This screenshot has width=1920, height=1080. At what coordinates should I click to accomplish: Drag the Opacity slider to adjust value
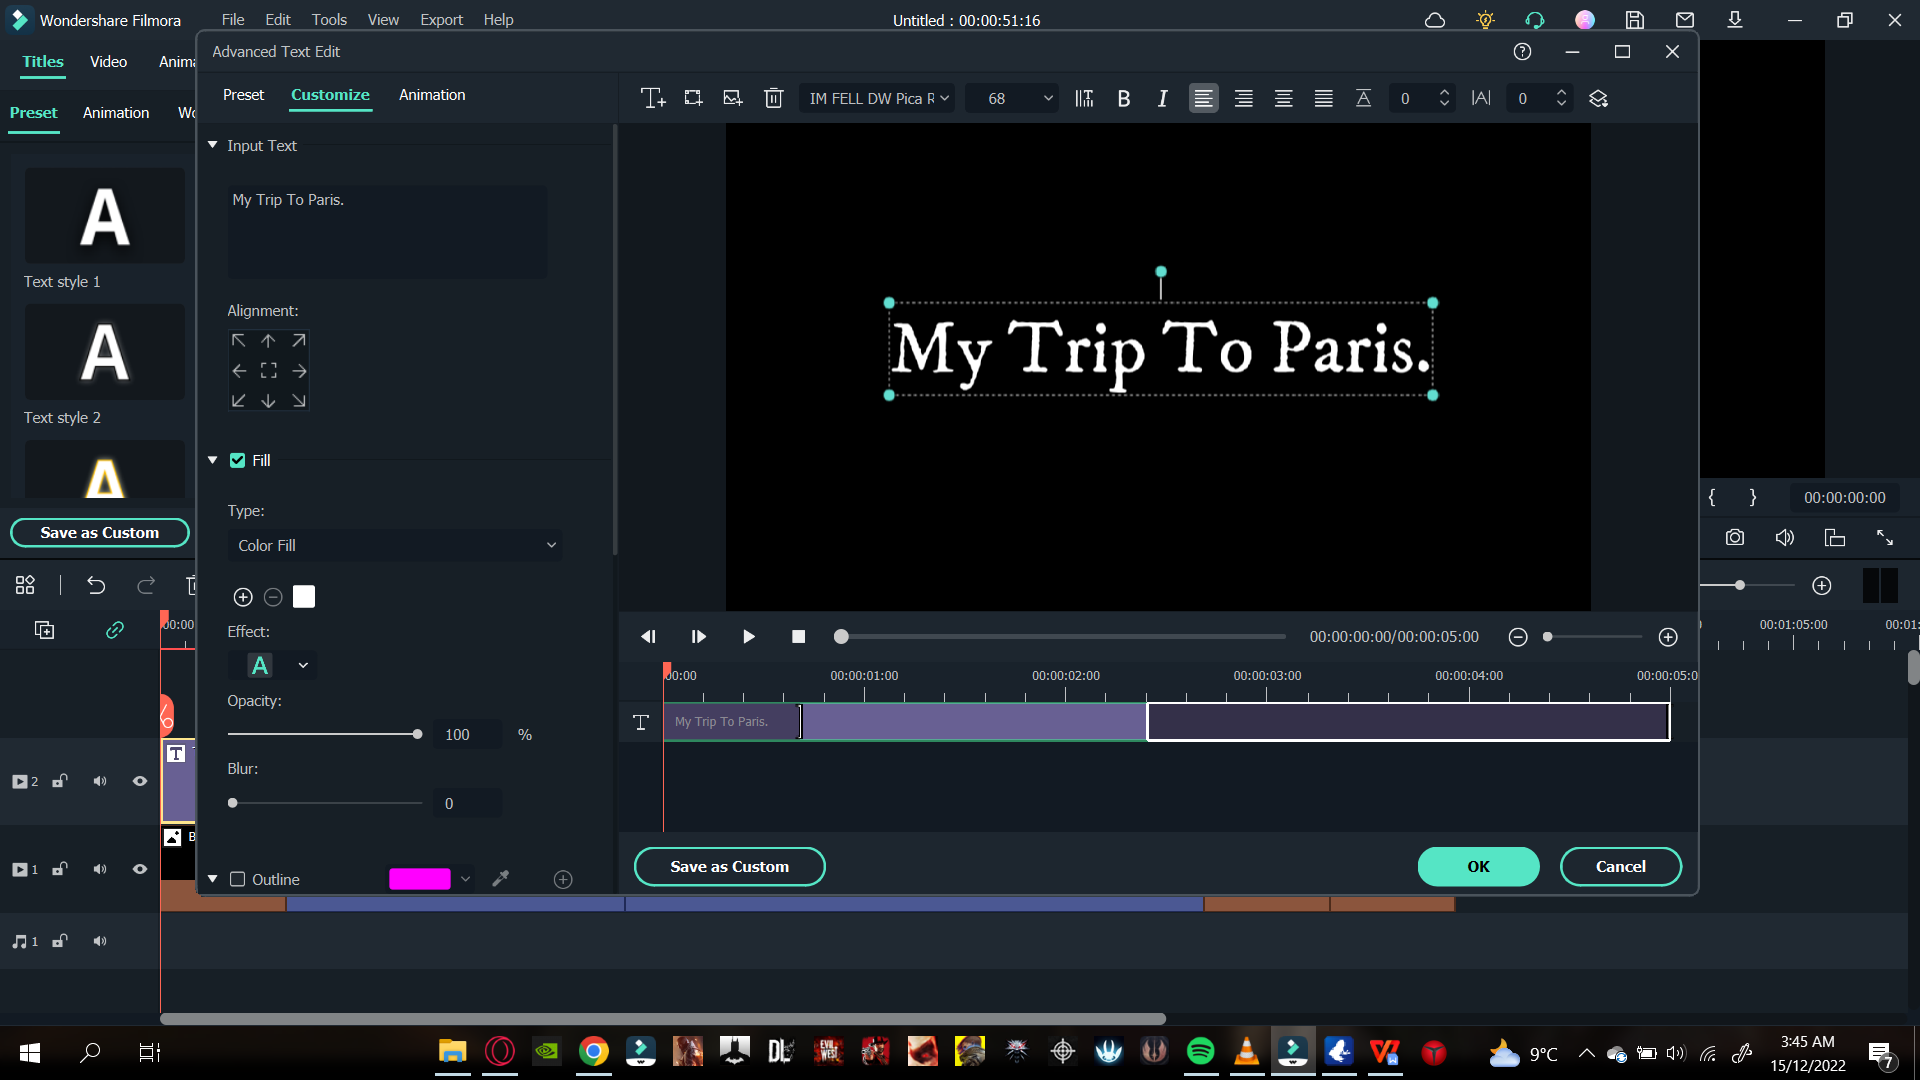point(418,733)
